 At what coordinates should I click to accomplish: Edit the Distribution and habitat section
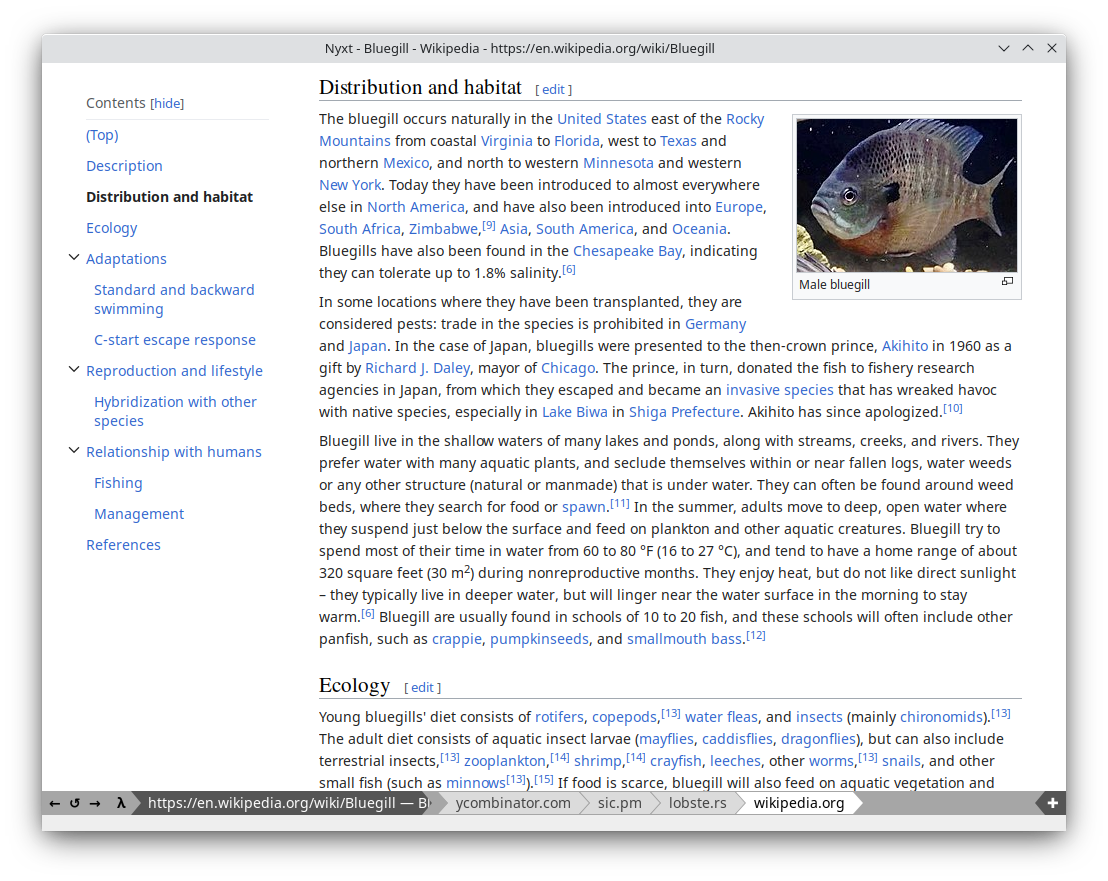pos(553,90)
